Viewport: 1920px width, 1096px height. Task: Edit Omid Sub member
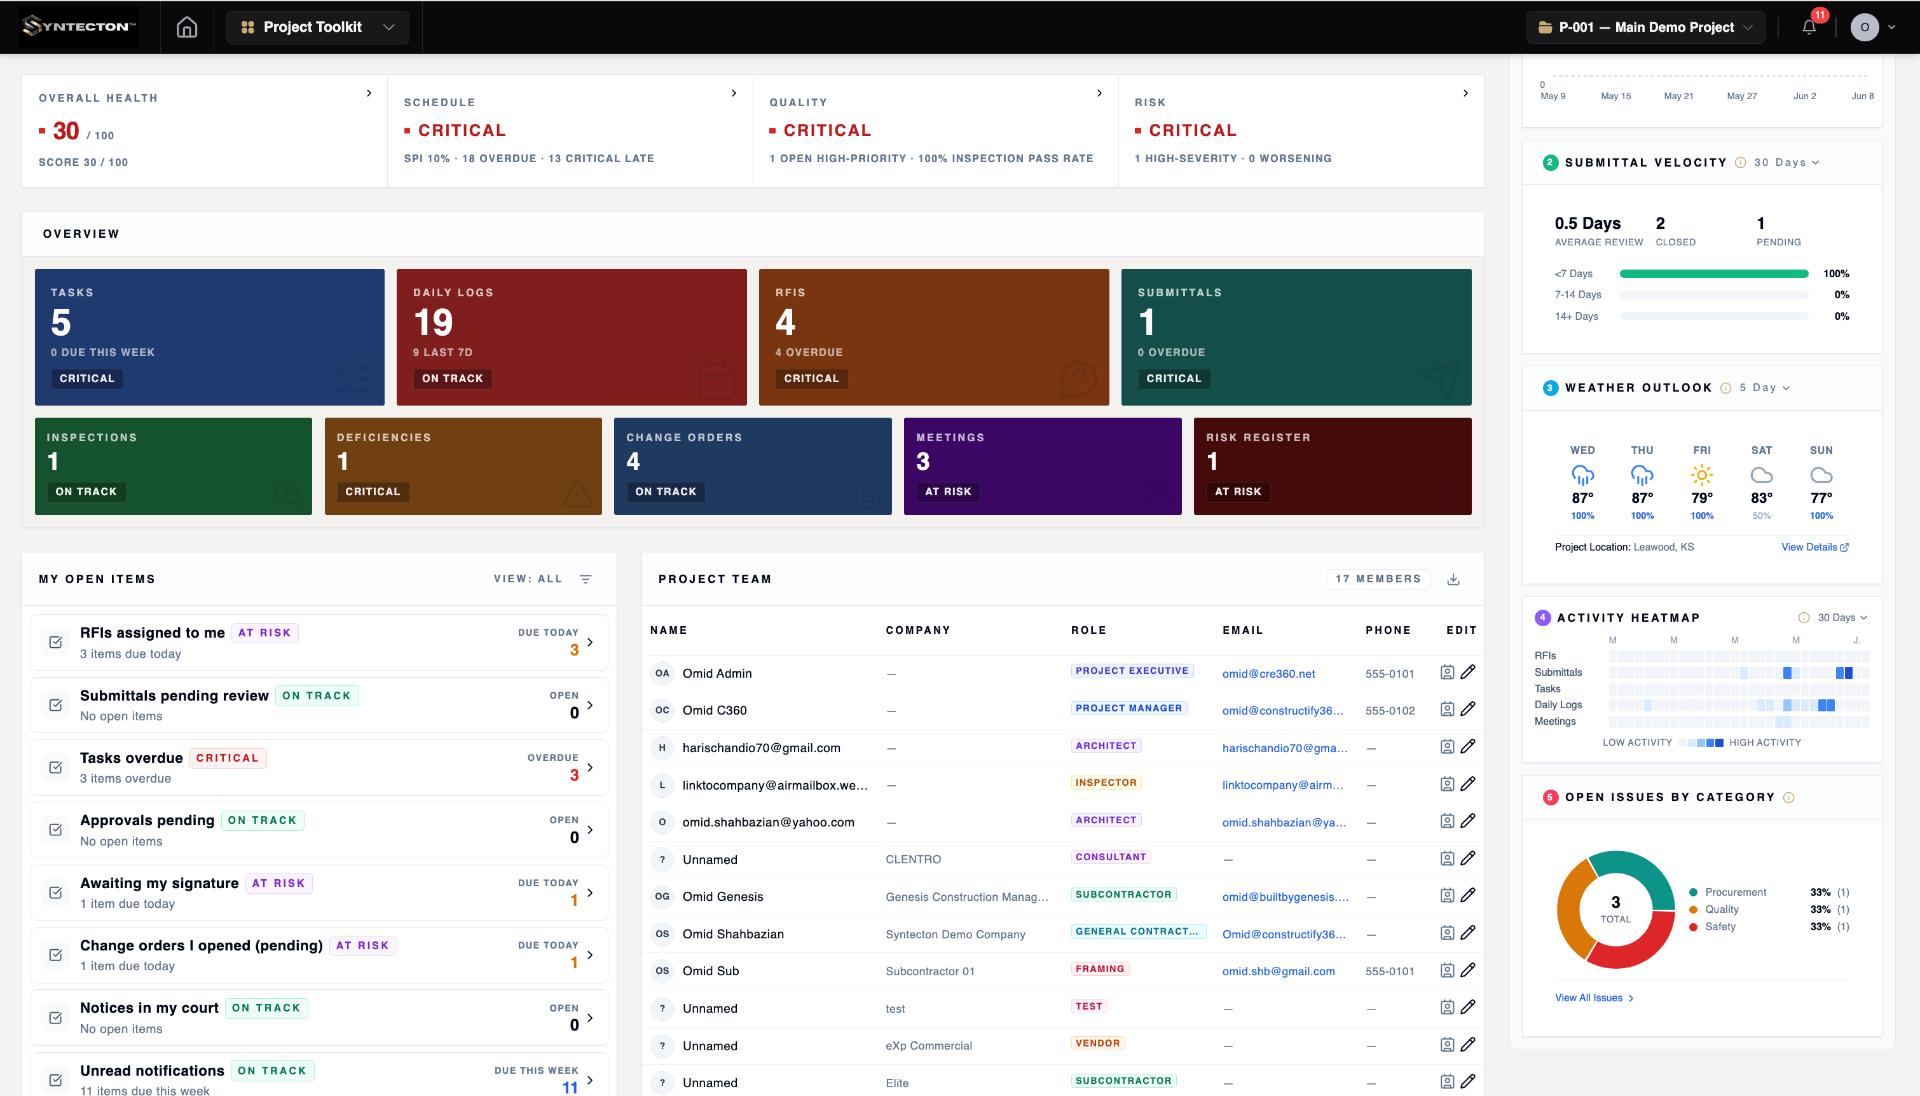click(x=1468, y=970)
